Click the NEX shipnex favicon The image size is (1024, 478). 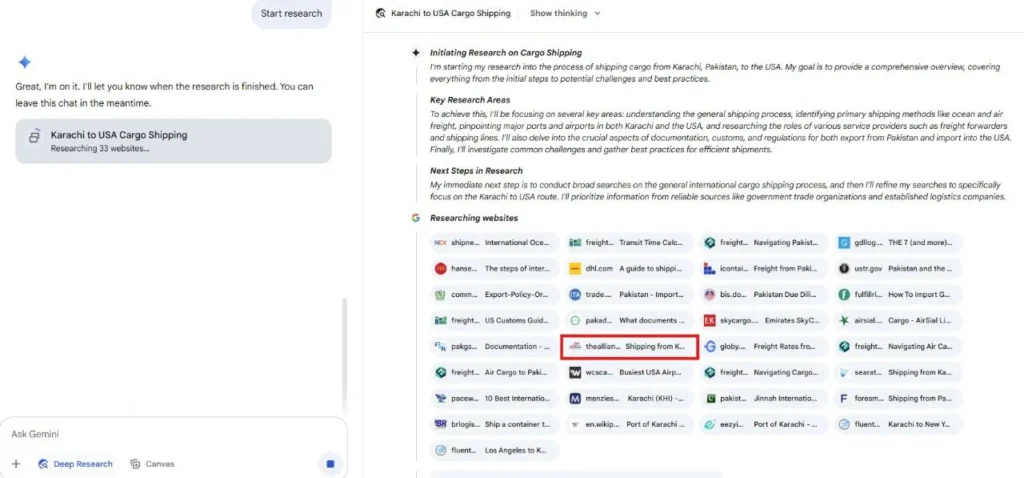tap(440, 242)
